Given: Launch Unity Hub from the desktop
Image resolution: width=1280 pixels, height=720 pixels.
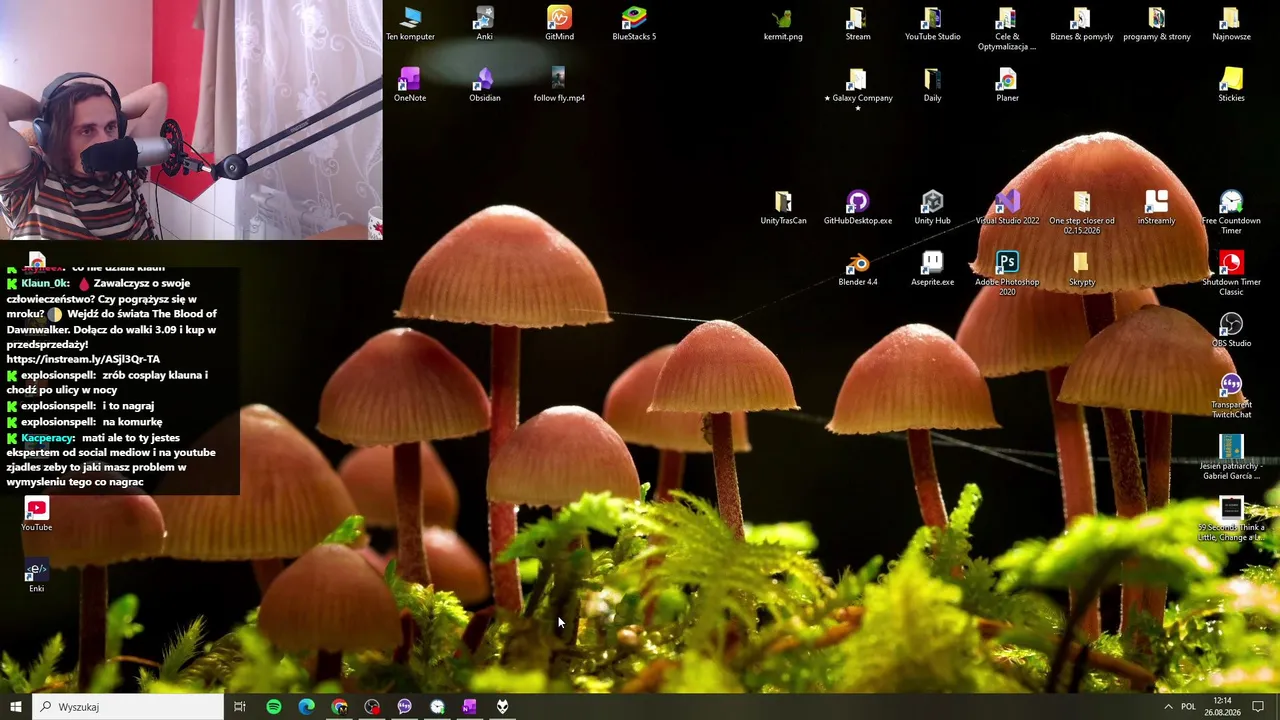Looking at the screenshot, I should tap(932, 208).
